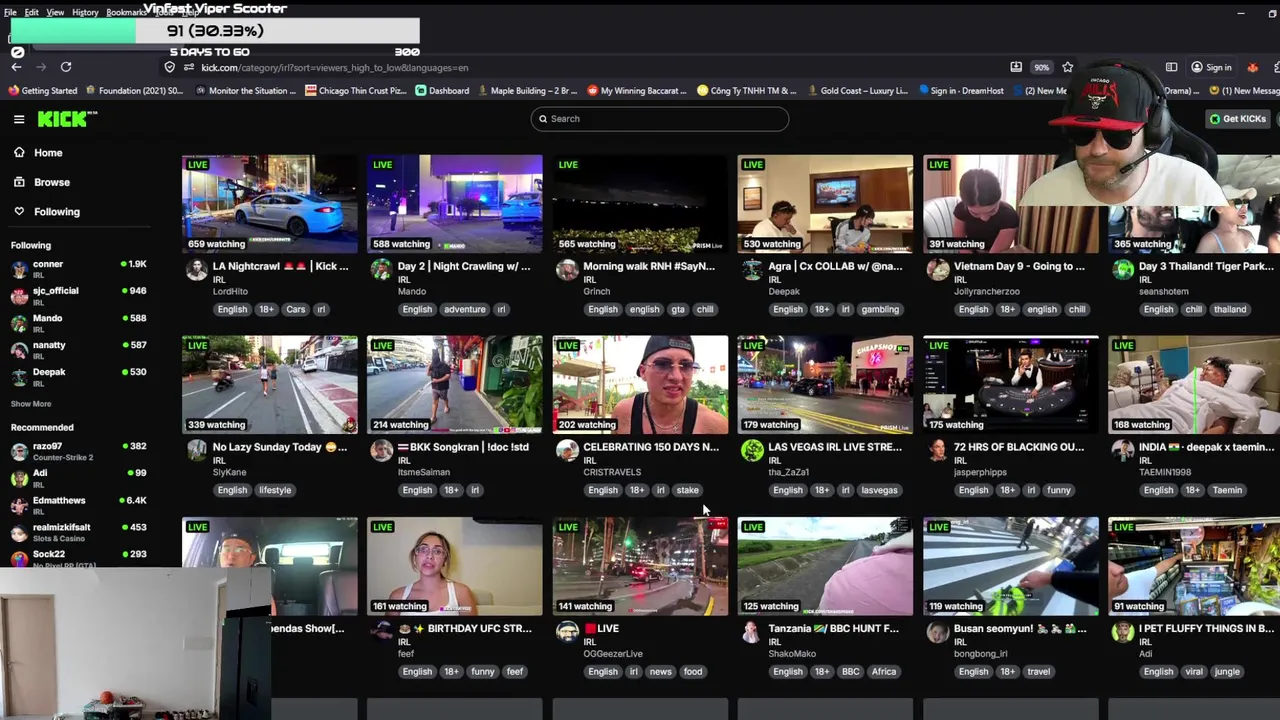
Task: Open the red fox extension icon in toolbar
Action: [1252, 67]
